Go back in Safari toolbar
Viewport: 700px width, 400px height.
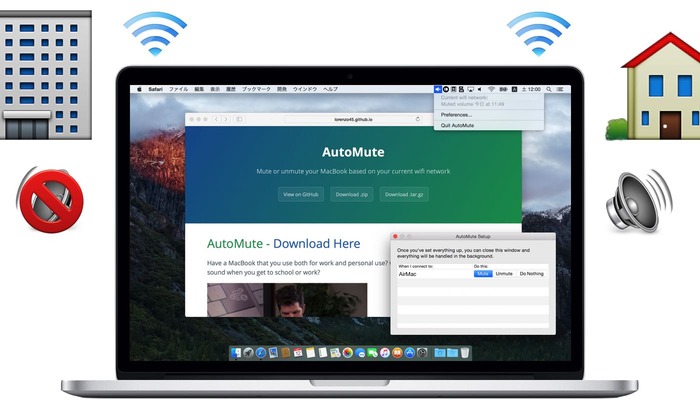[217, 119]
